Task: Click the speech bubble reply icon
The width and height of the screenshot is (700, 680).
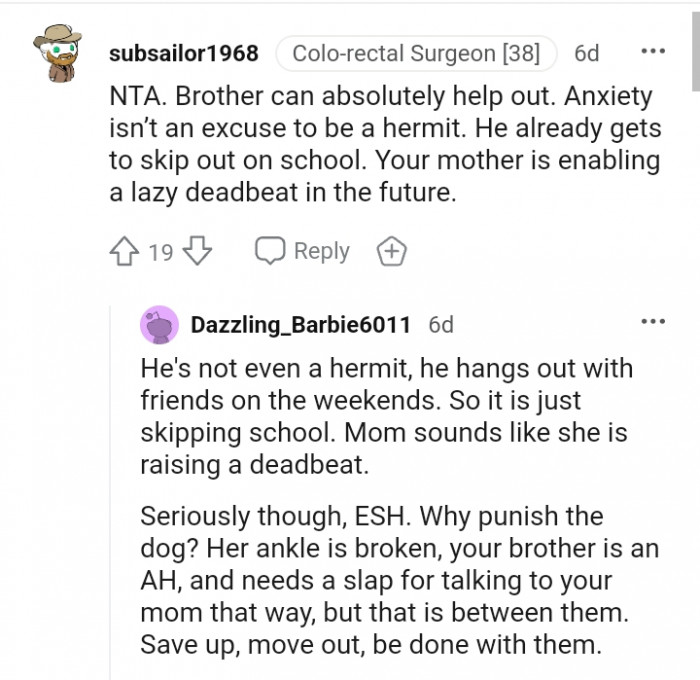Action: [x=270, y=251]
